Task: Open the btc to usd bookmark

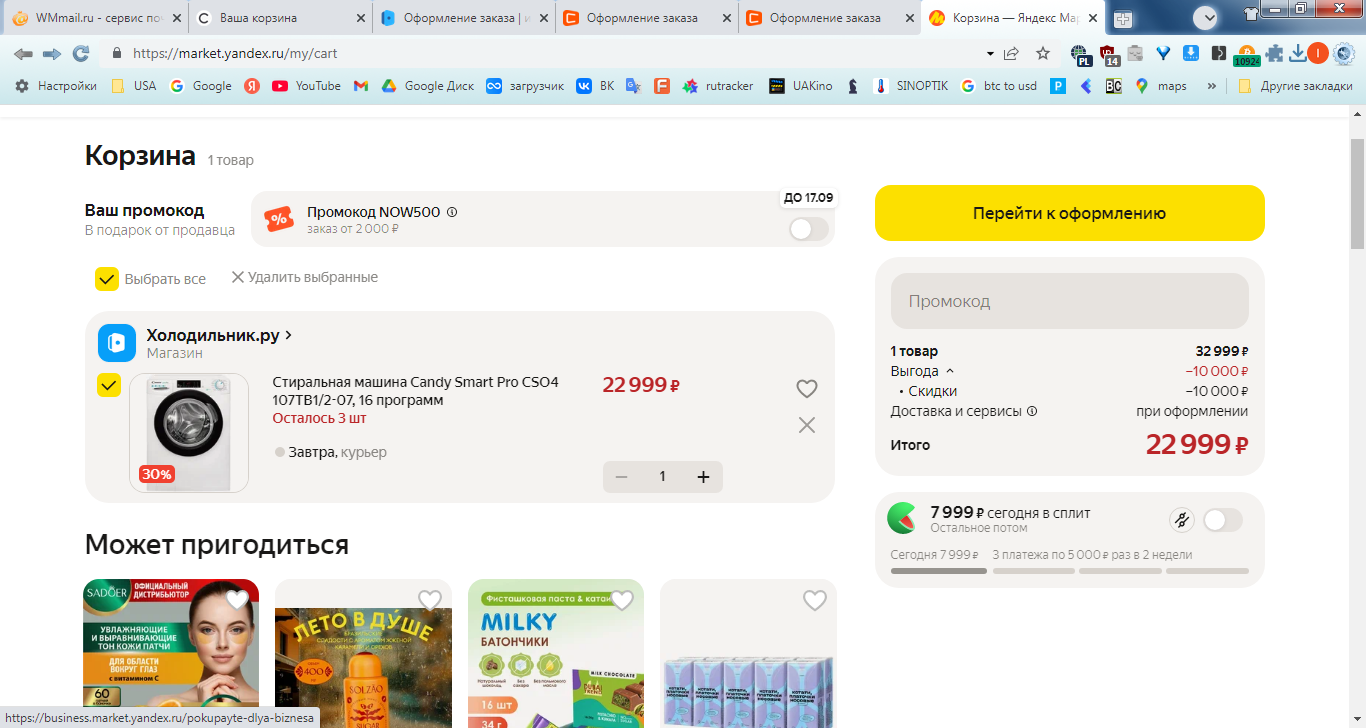Action: click(998, 86)
